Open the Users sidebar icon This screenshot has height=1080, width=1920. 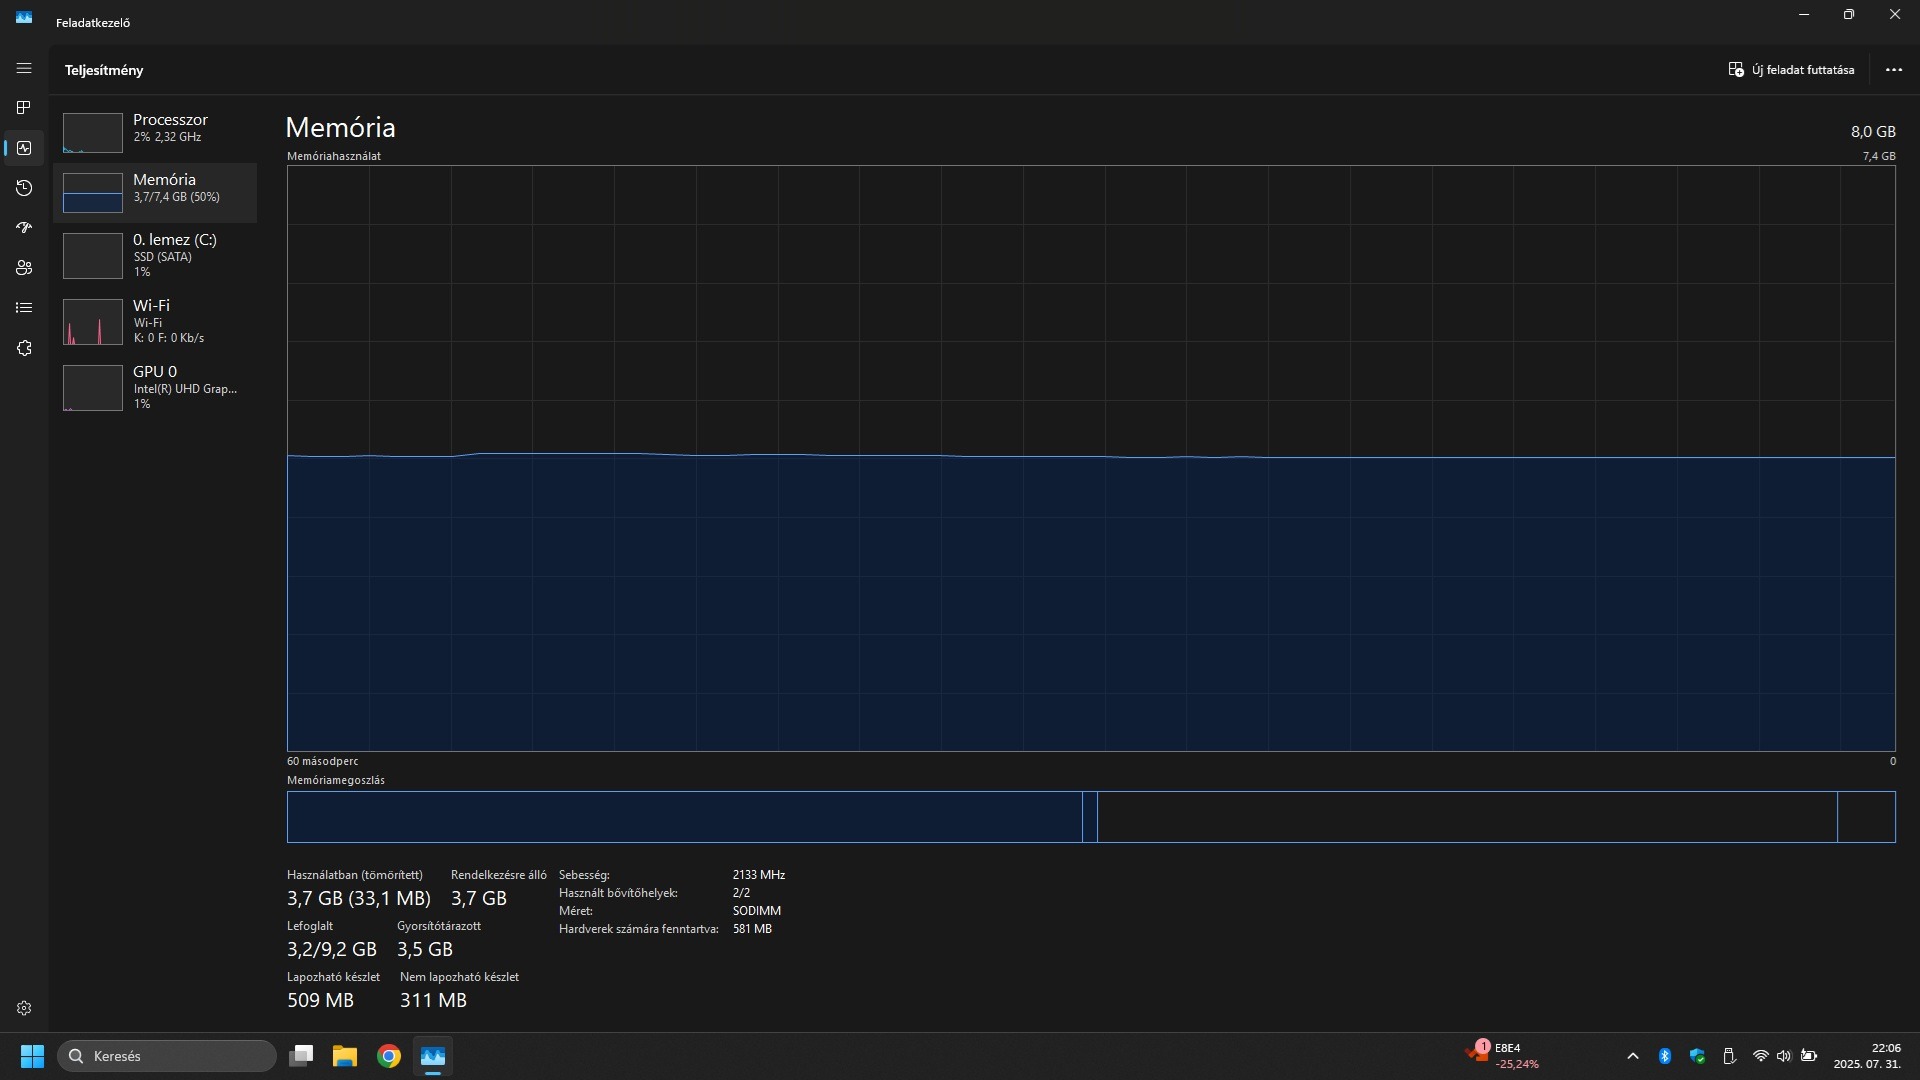(24, 268)
